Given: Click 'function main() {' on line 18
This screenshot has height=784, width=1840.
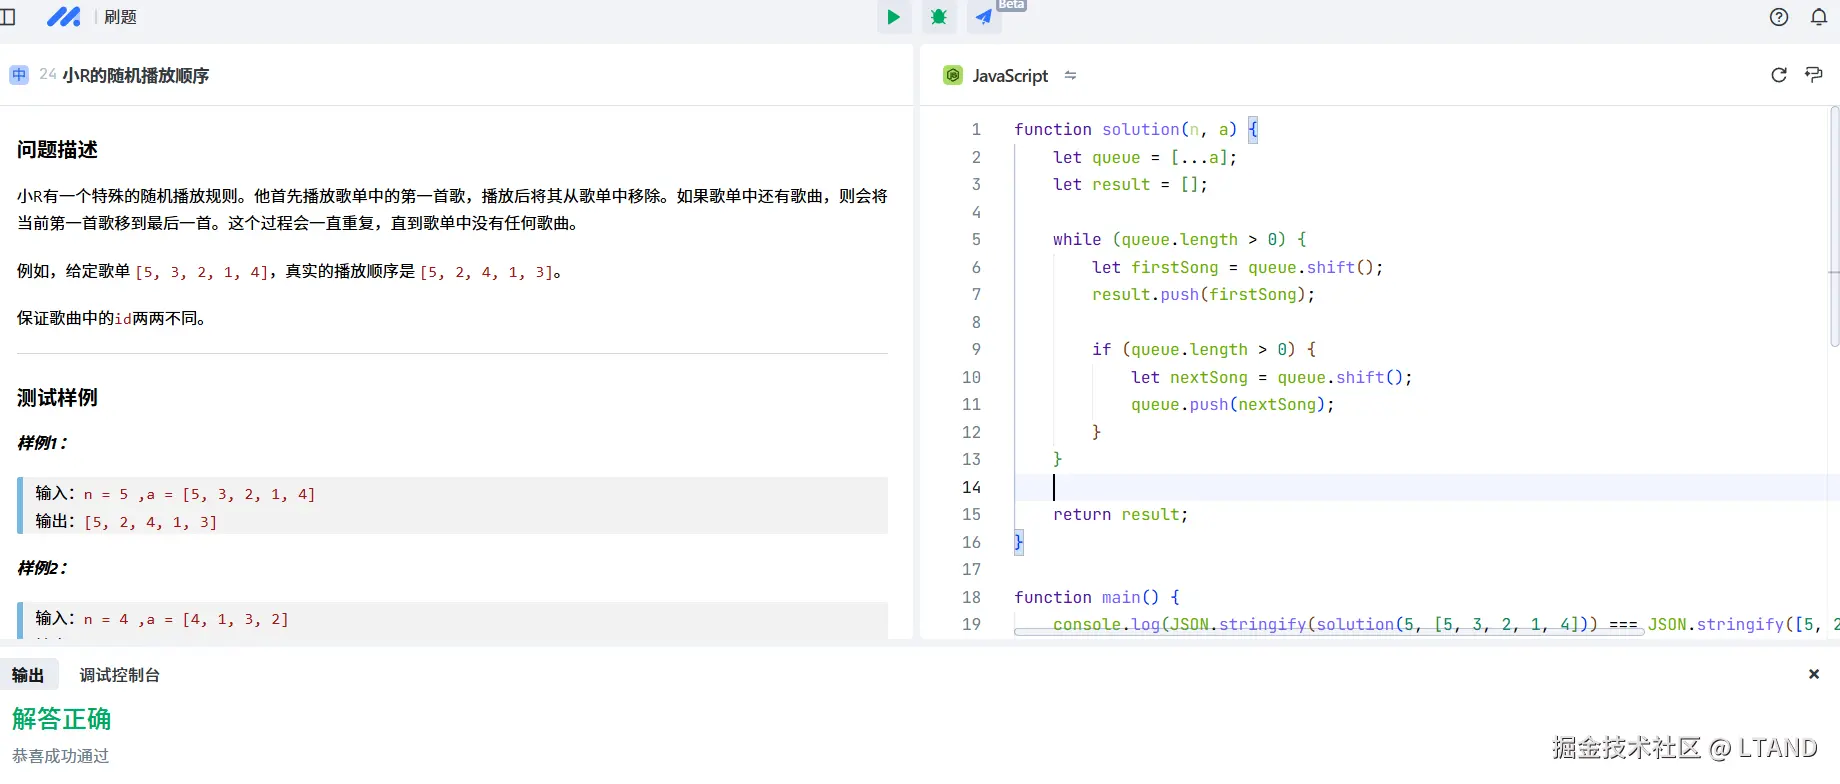Looking at the screenshot, I should pos(1097,597).
